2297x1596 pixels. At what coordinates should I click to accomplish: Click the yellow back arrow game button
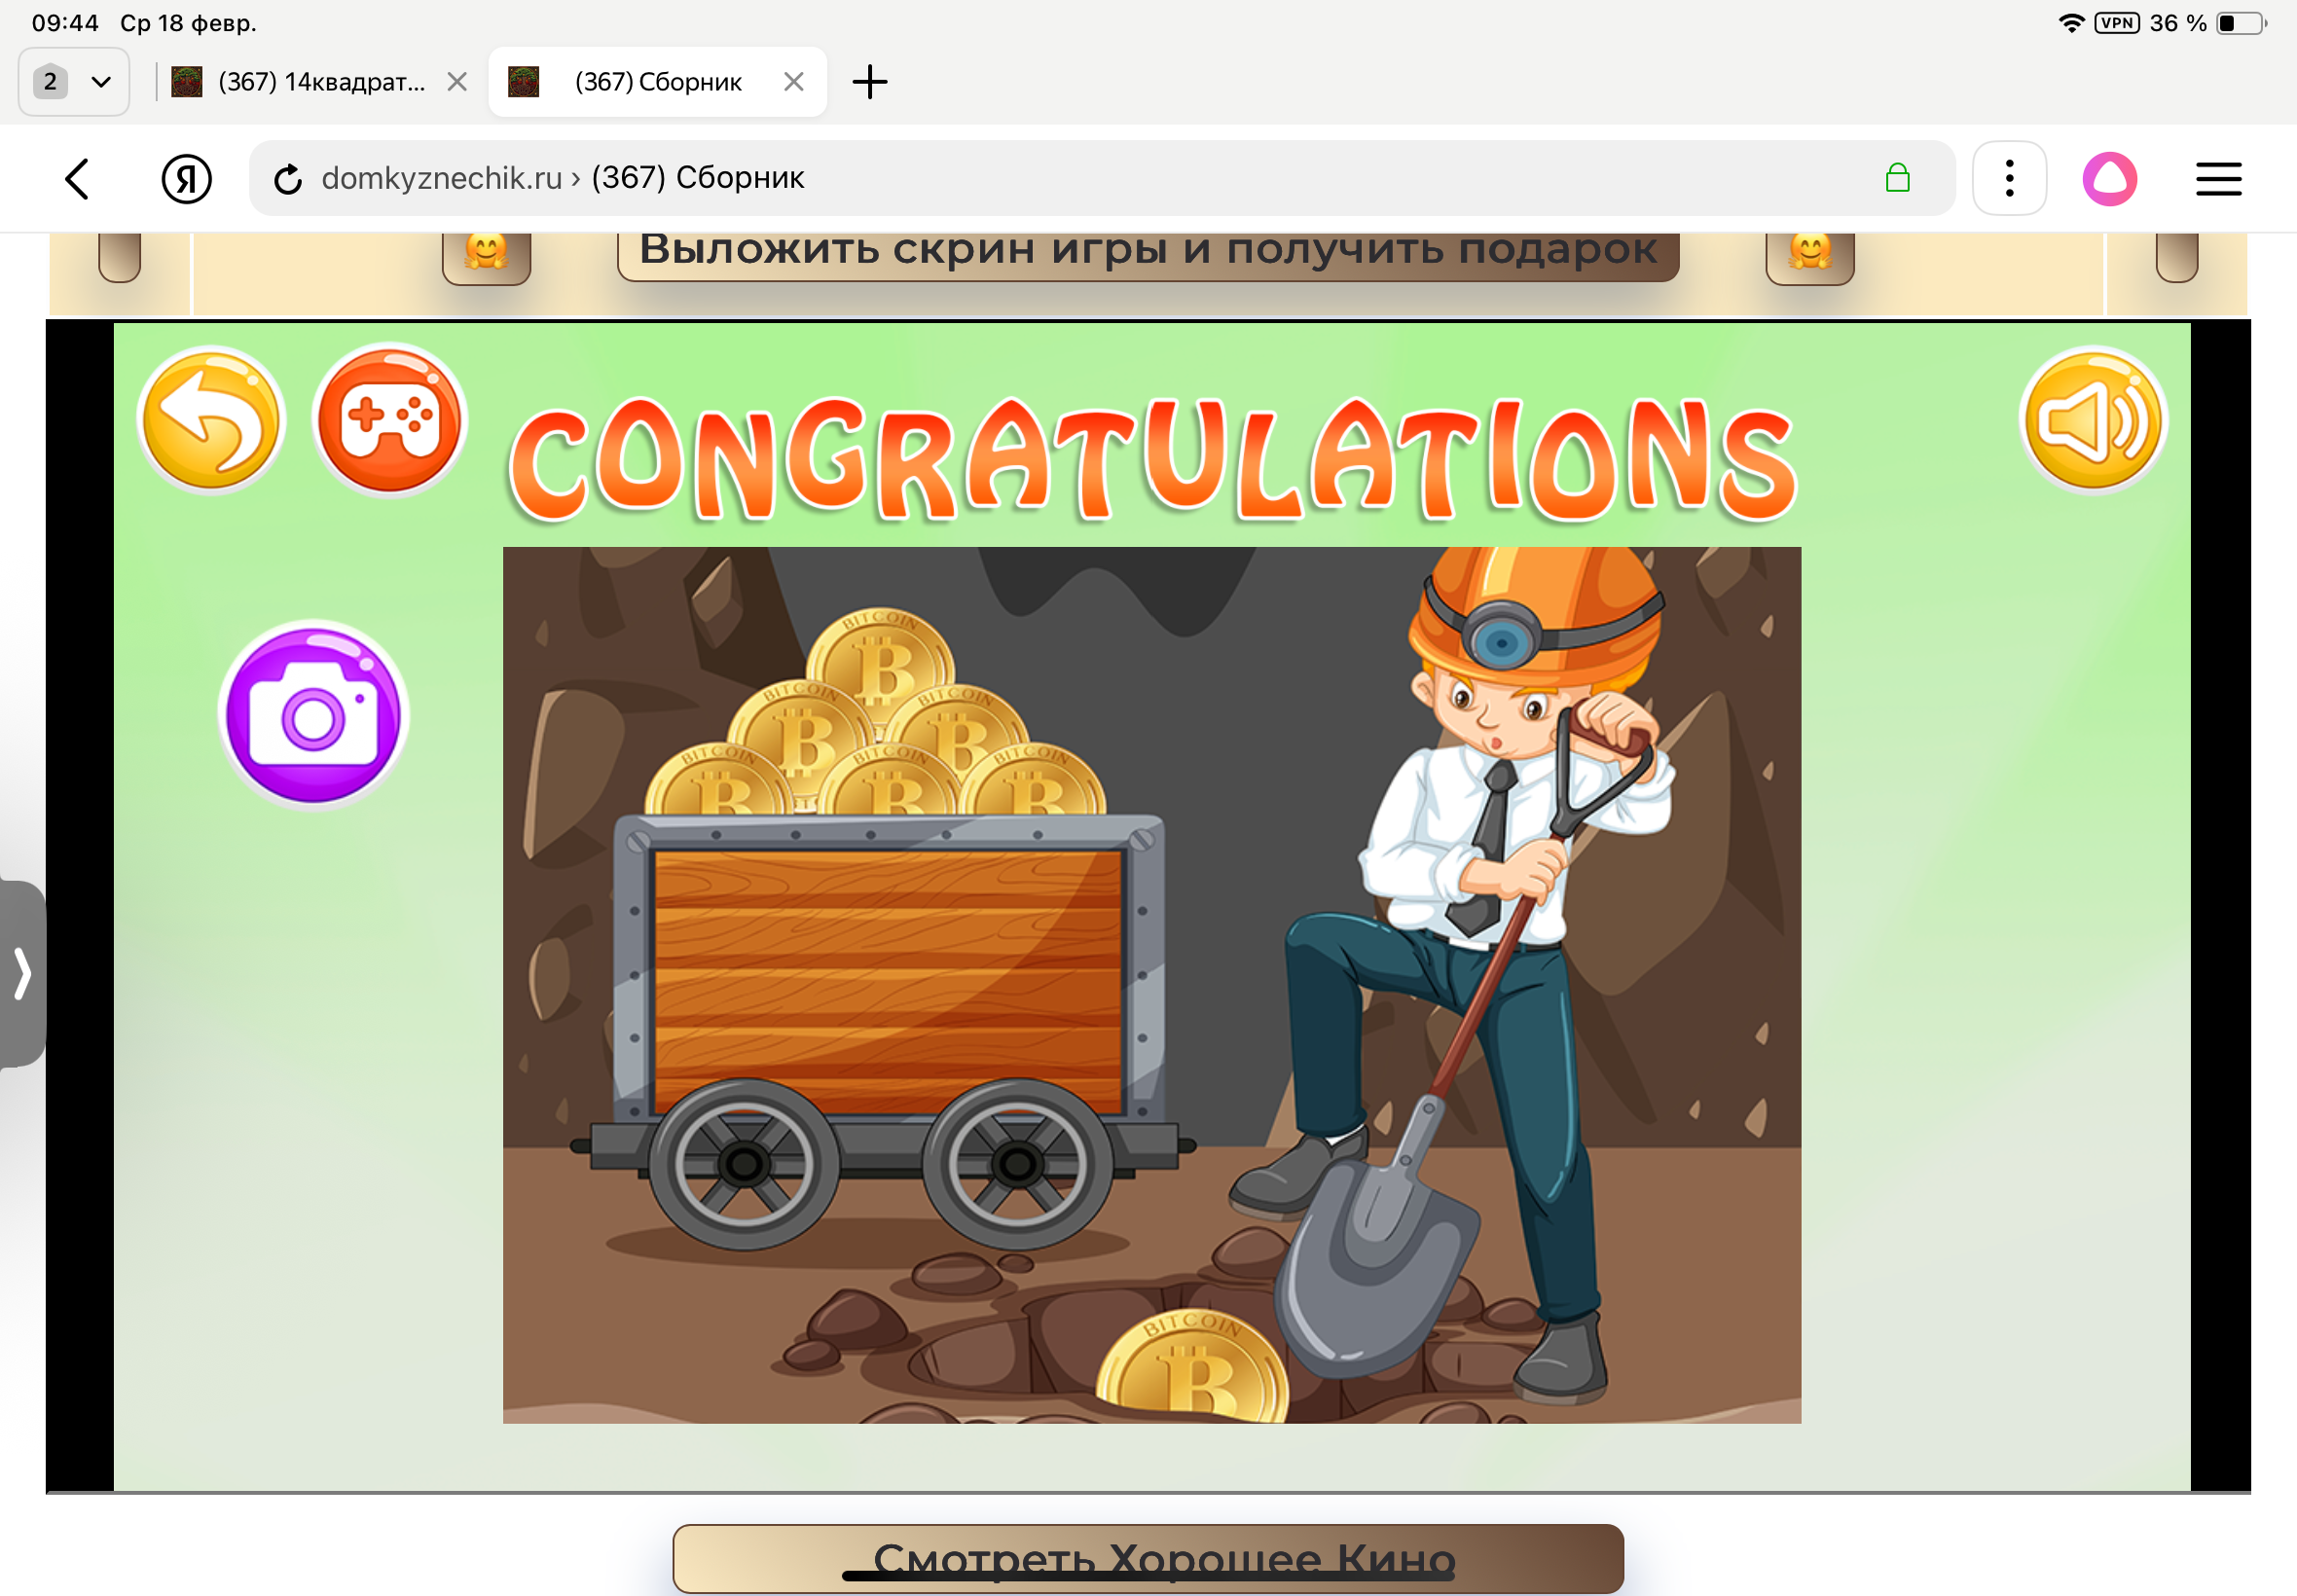(211, 421)
